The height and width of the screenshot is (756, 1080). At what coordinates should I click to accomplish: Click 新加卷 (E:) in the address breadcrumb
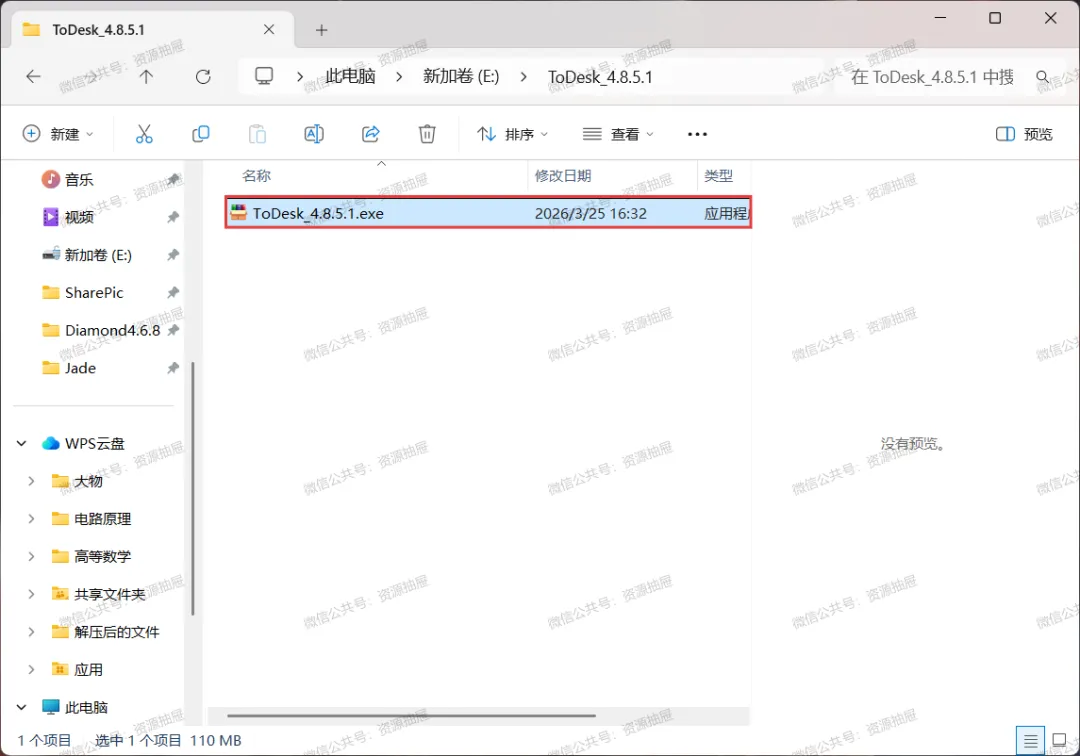tap(461, 76)
